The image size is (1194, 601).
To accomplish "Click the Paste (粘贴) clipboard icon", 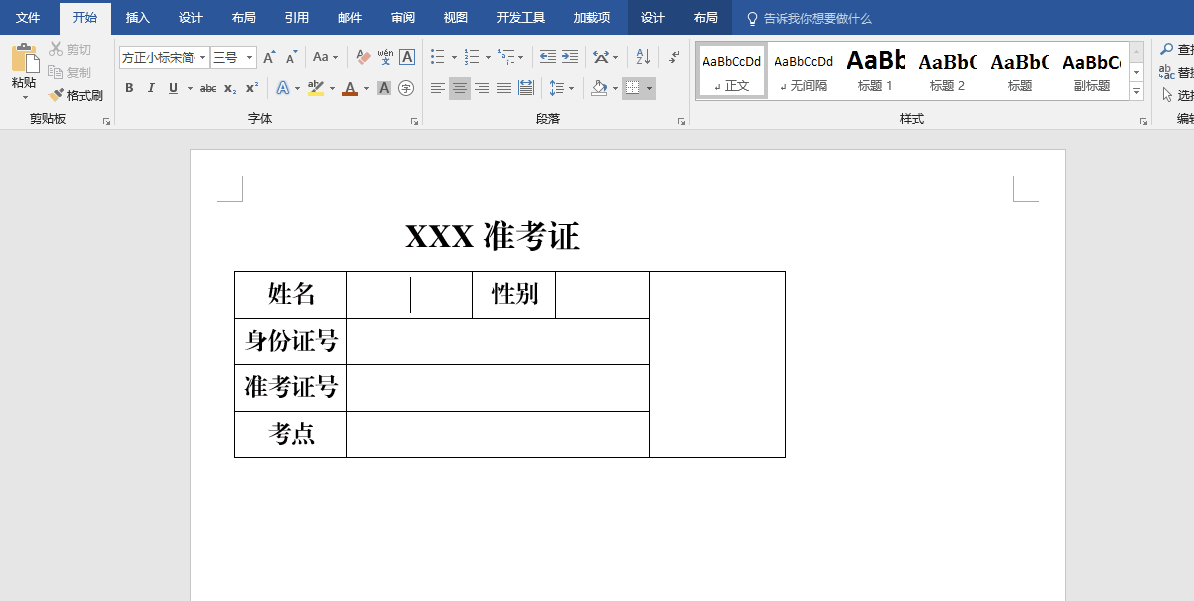I will [24, 59].
